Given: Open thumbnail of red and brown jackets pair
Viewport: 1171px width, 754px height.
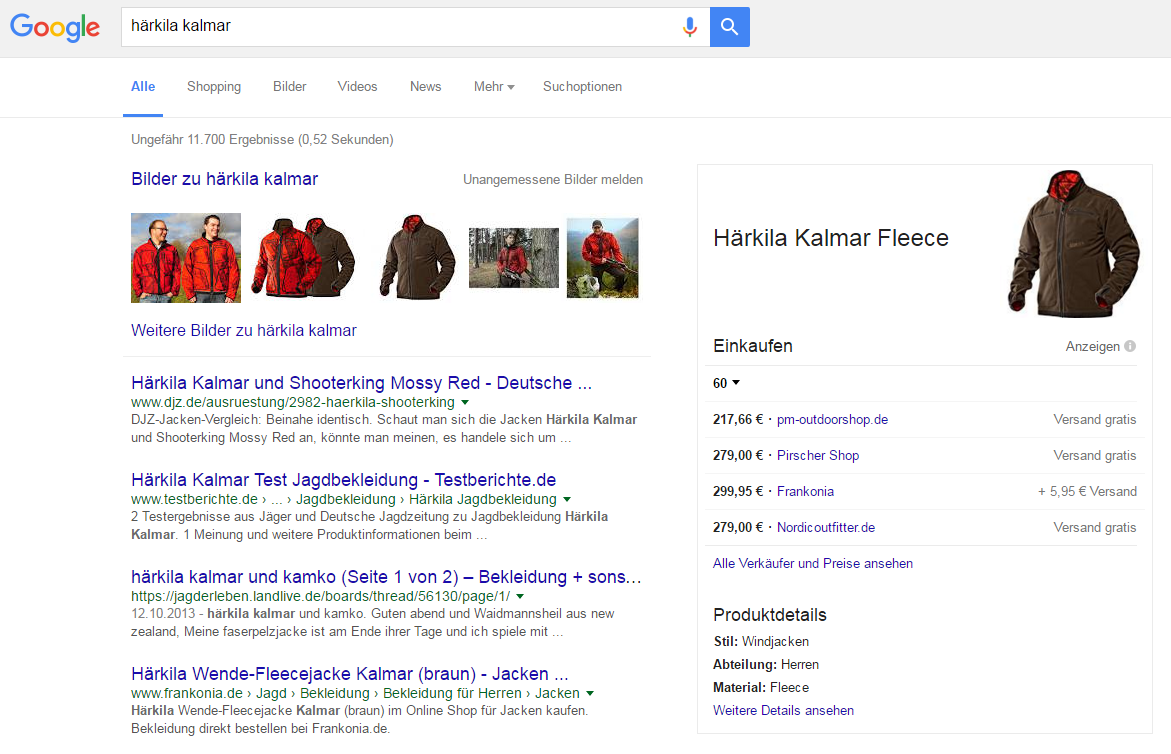Looking at the screenshot, I should point(303,258).
